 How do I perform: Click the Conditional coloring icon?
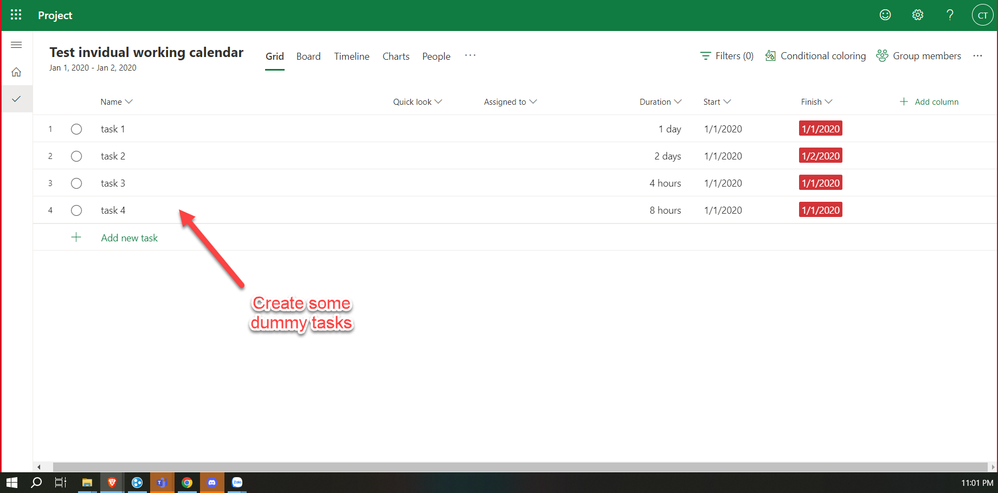tap(770, 56)
